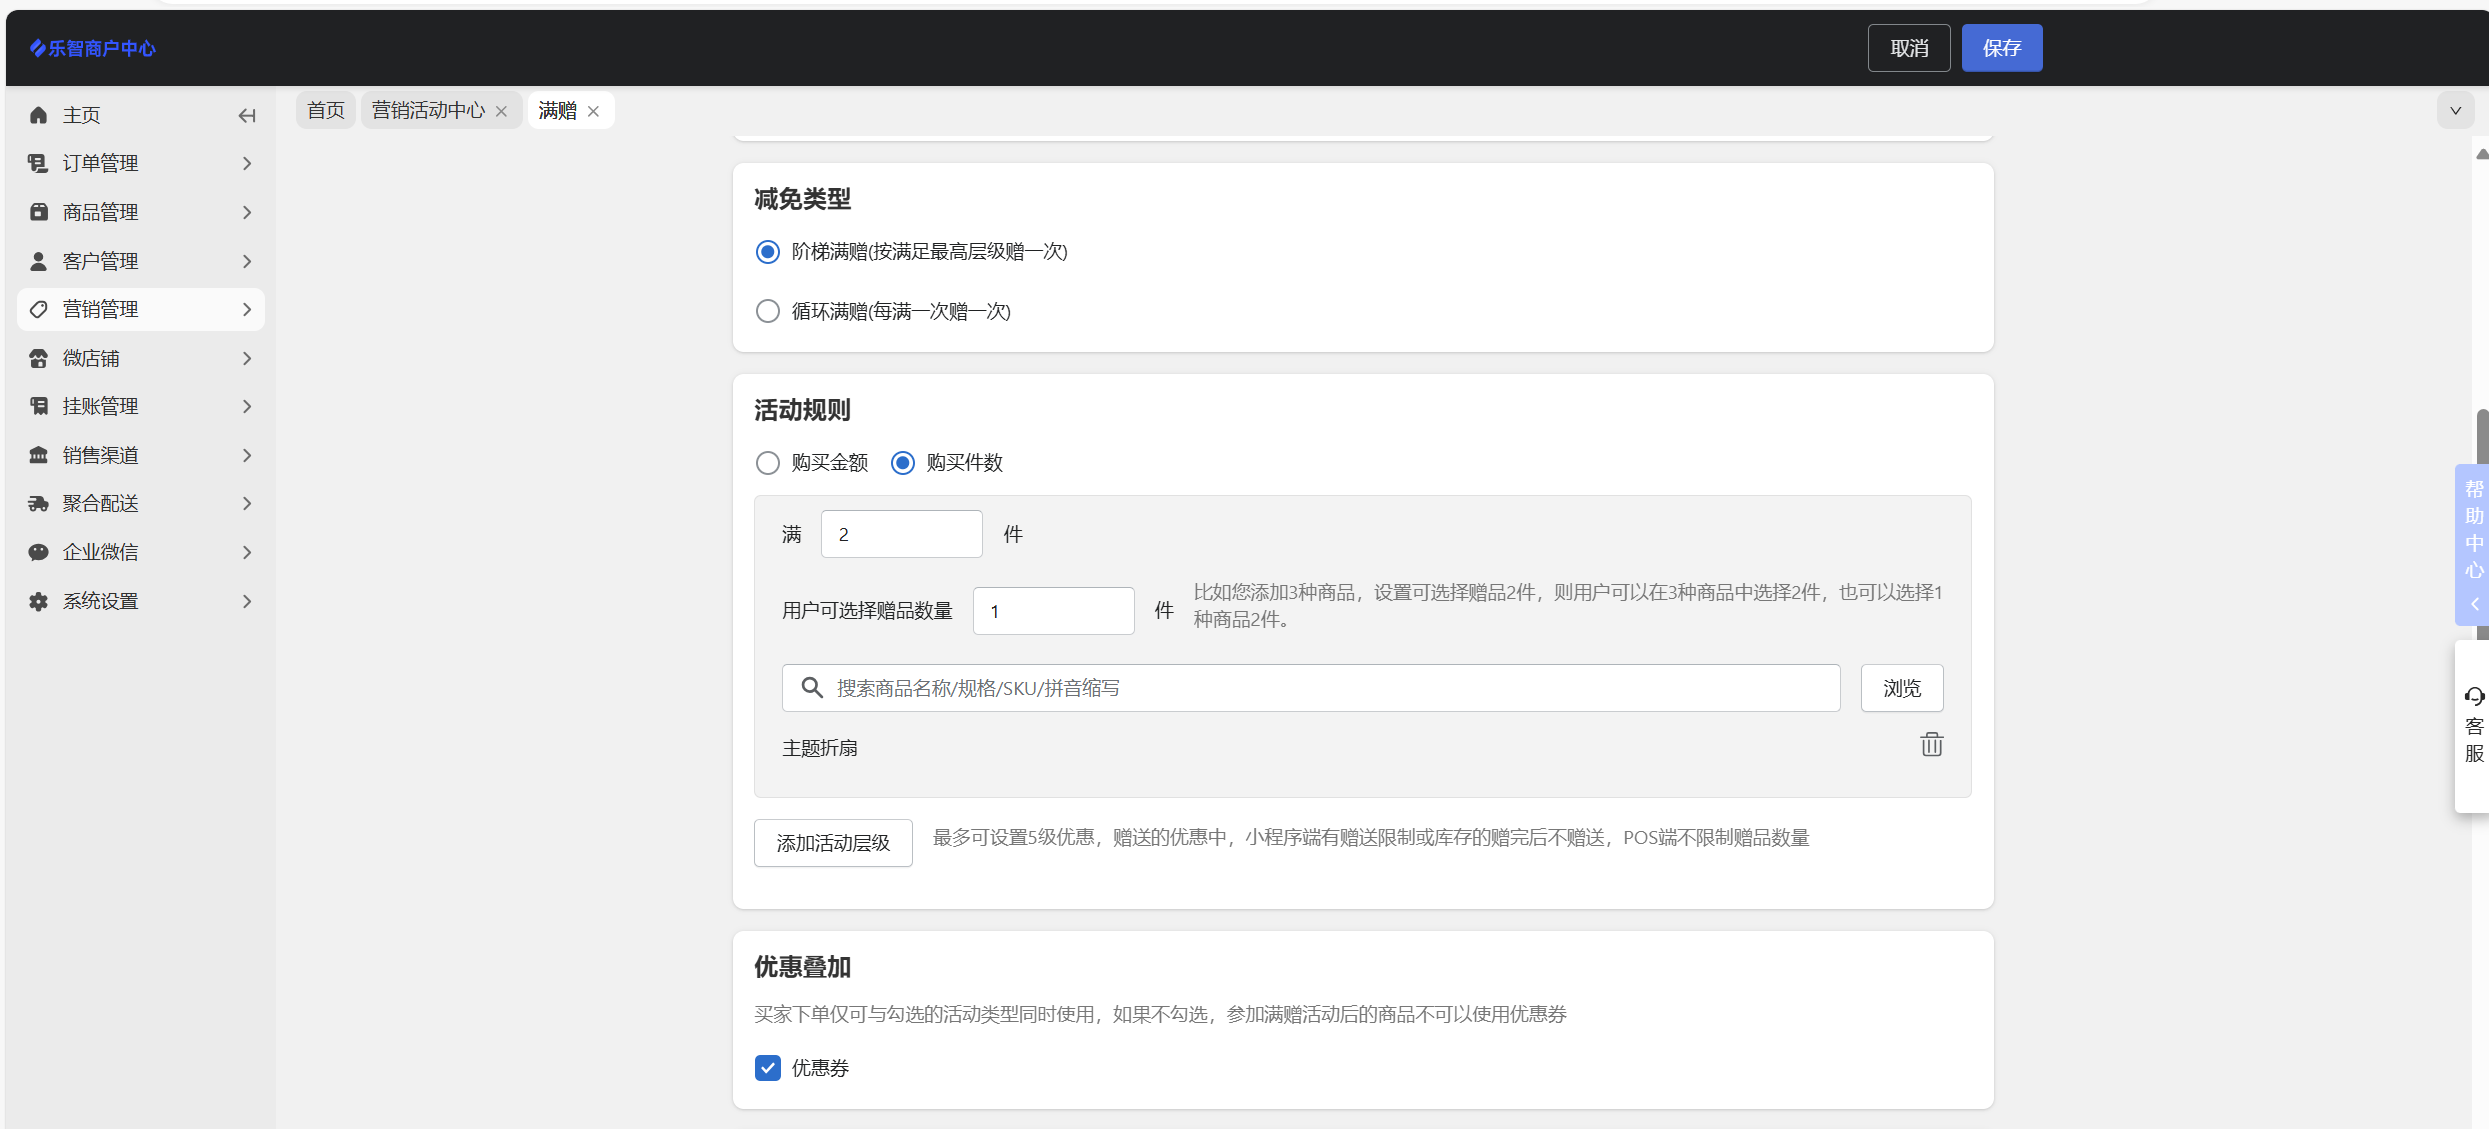Select 阶梯满赠 radio option
This screenshot has height=1129, width=2489.
(767, 252)
